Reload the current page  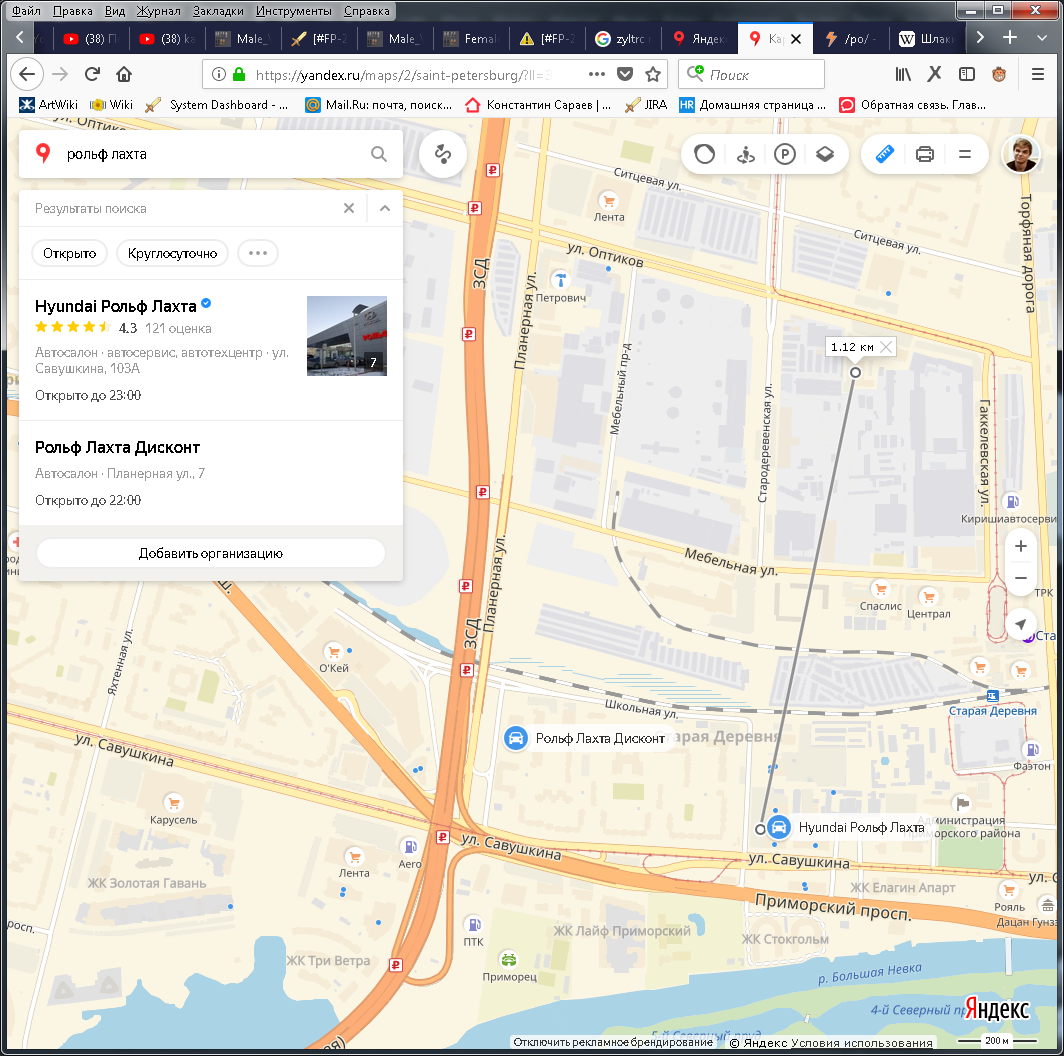(92, 74)
